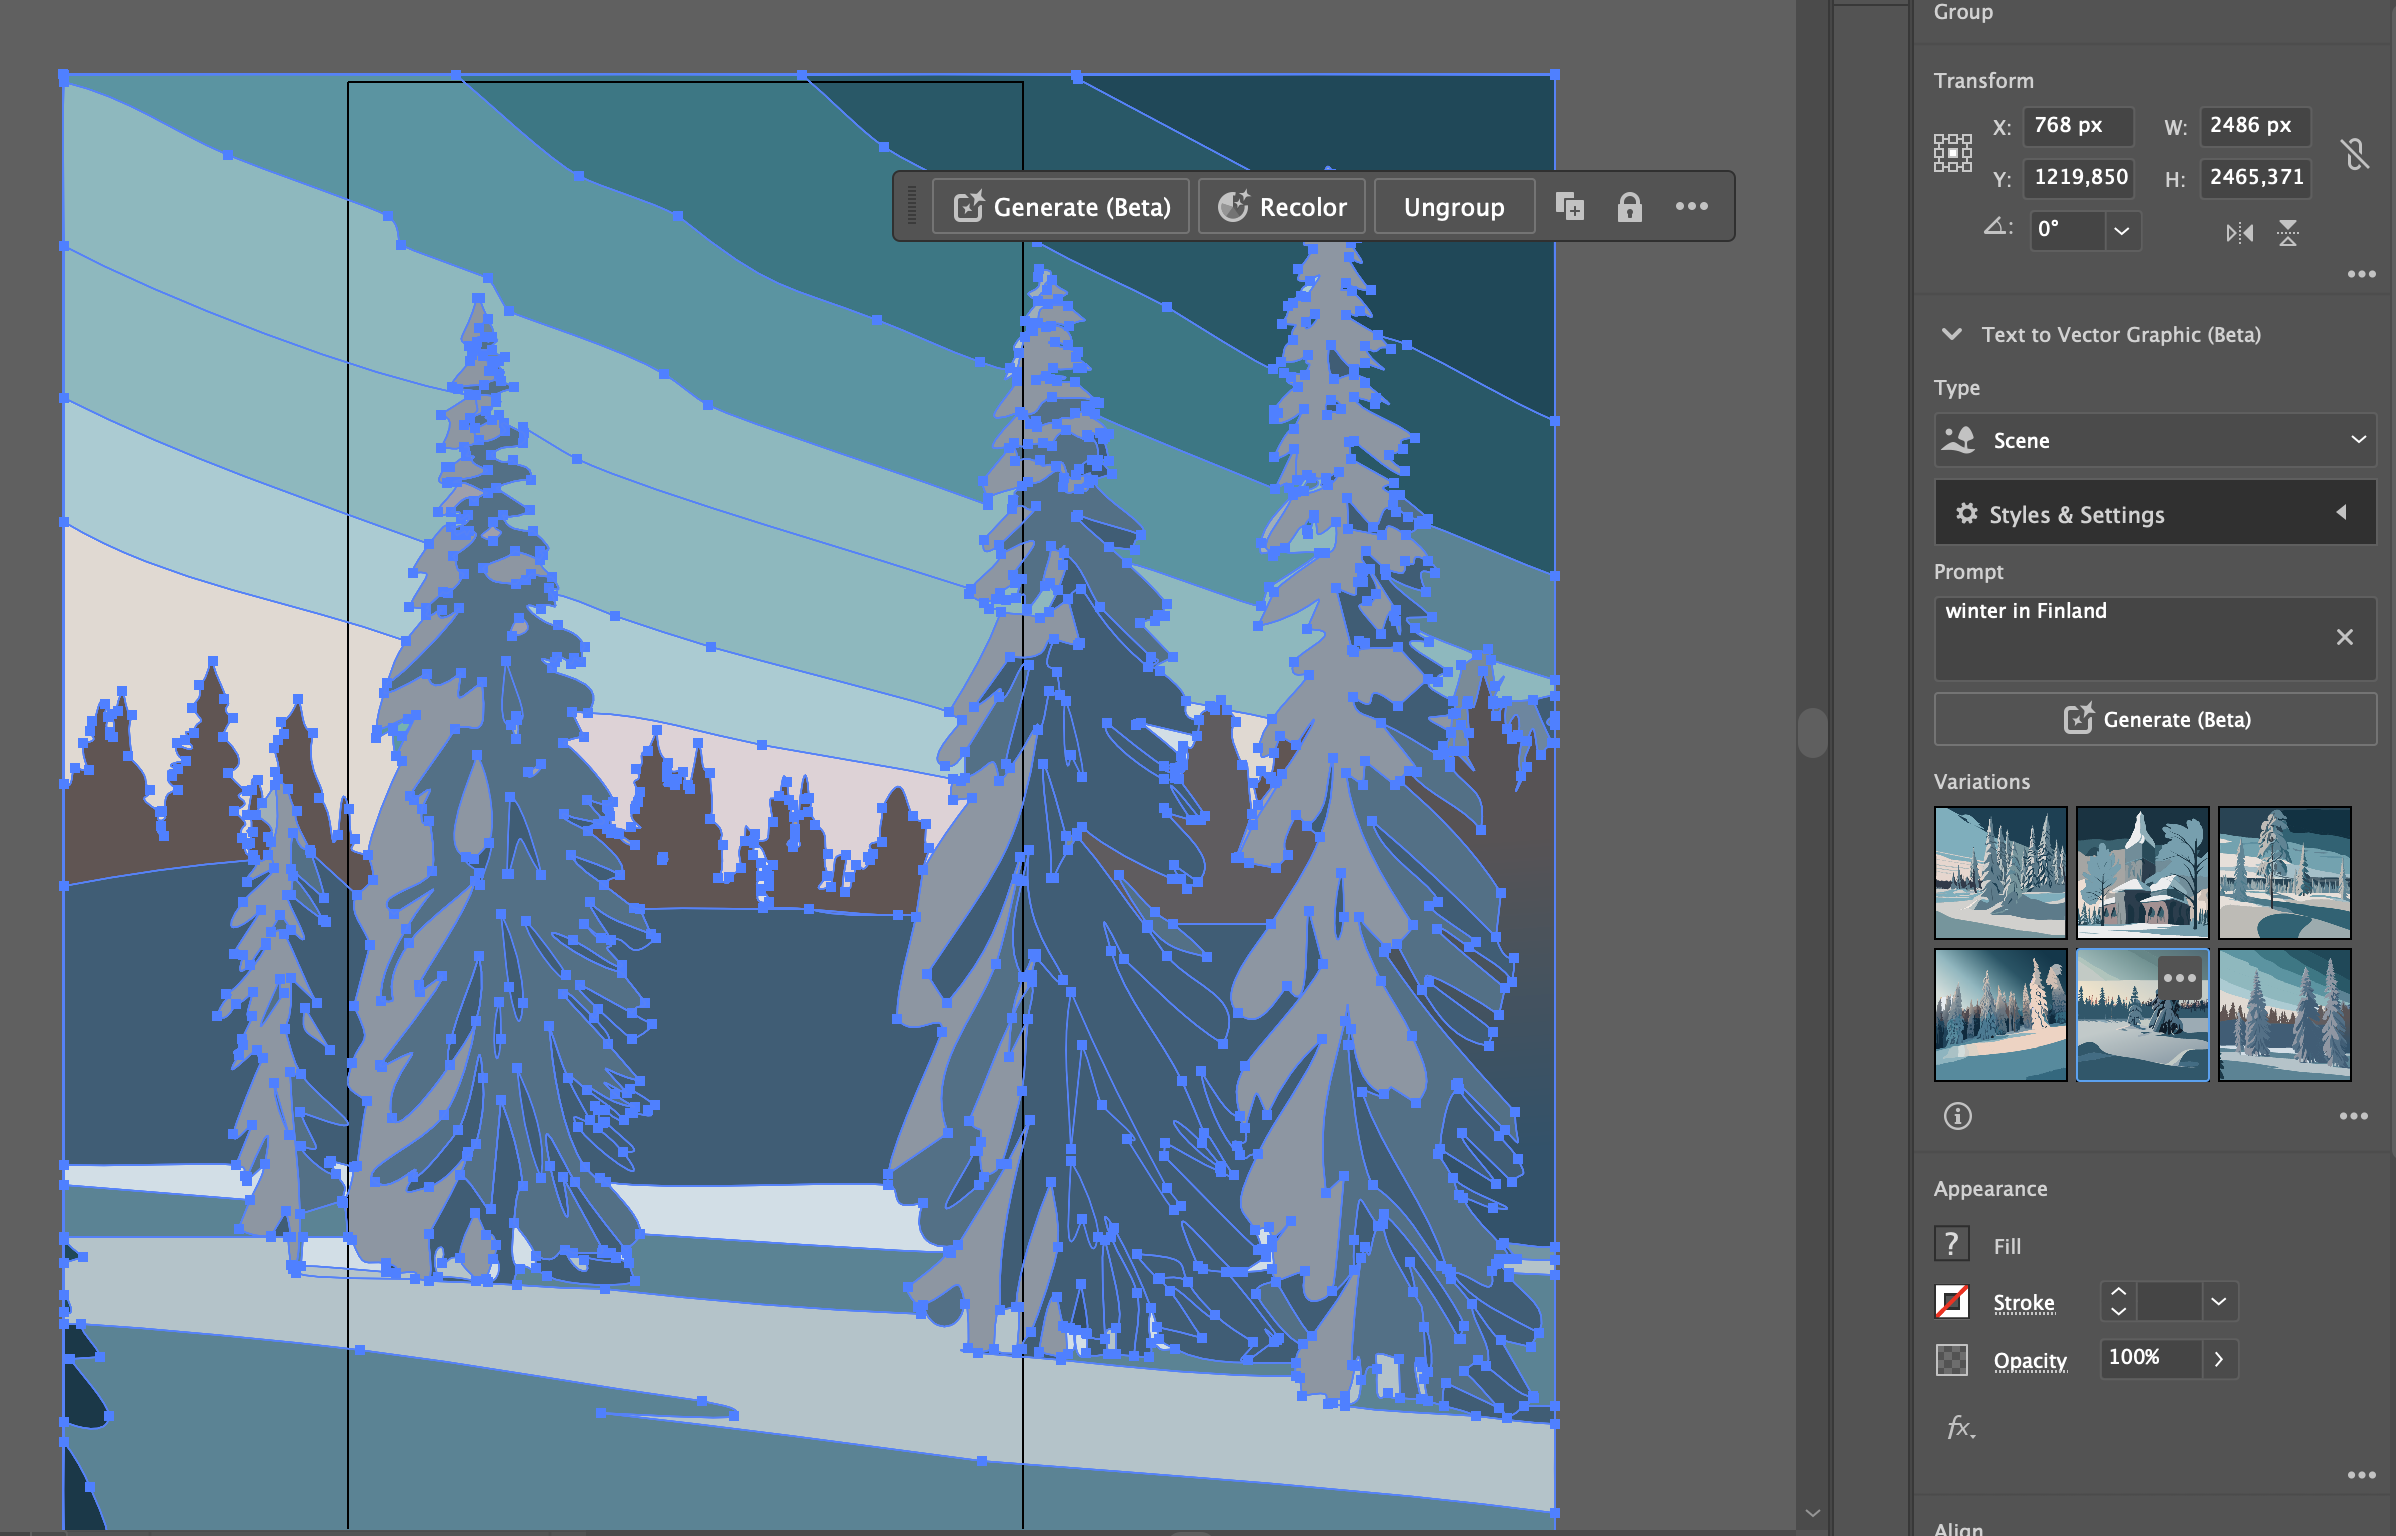Open rotation angle dropdown arrow
Viewport: 2396px width, 1536px height.
(2121, 231)
